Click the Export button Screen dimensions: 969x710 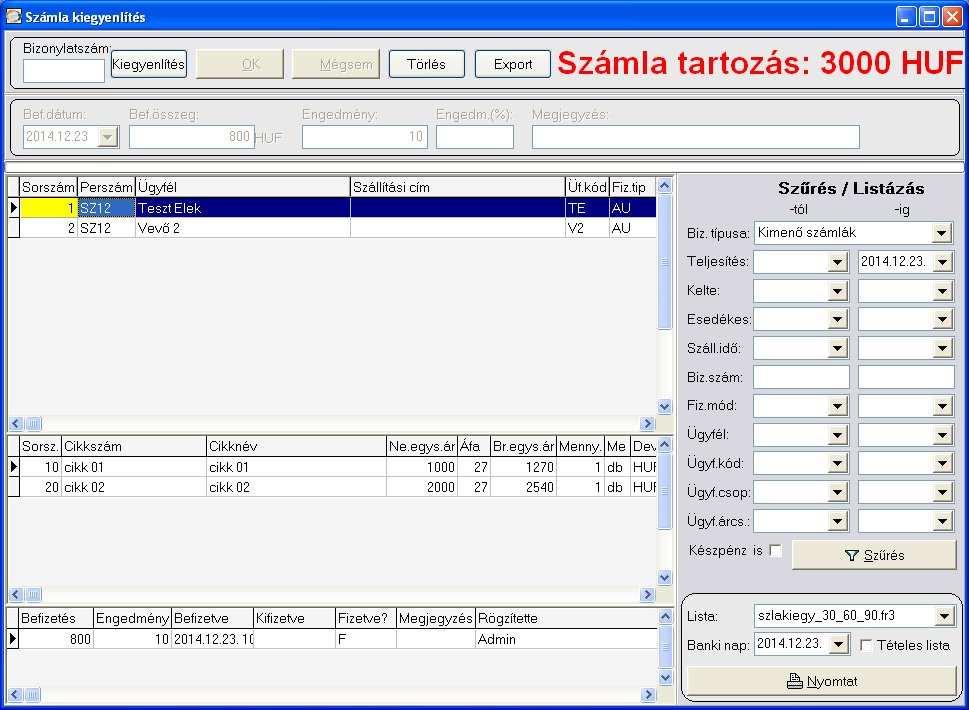[512, 64]
